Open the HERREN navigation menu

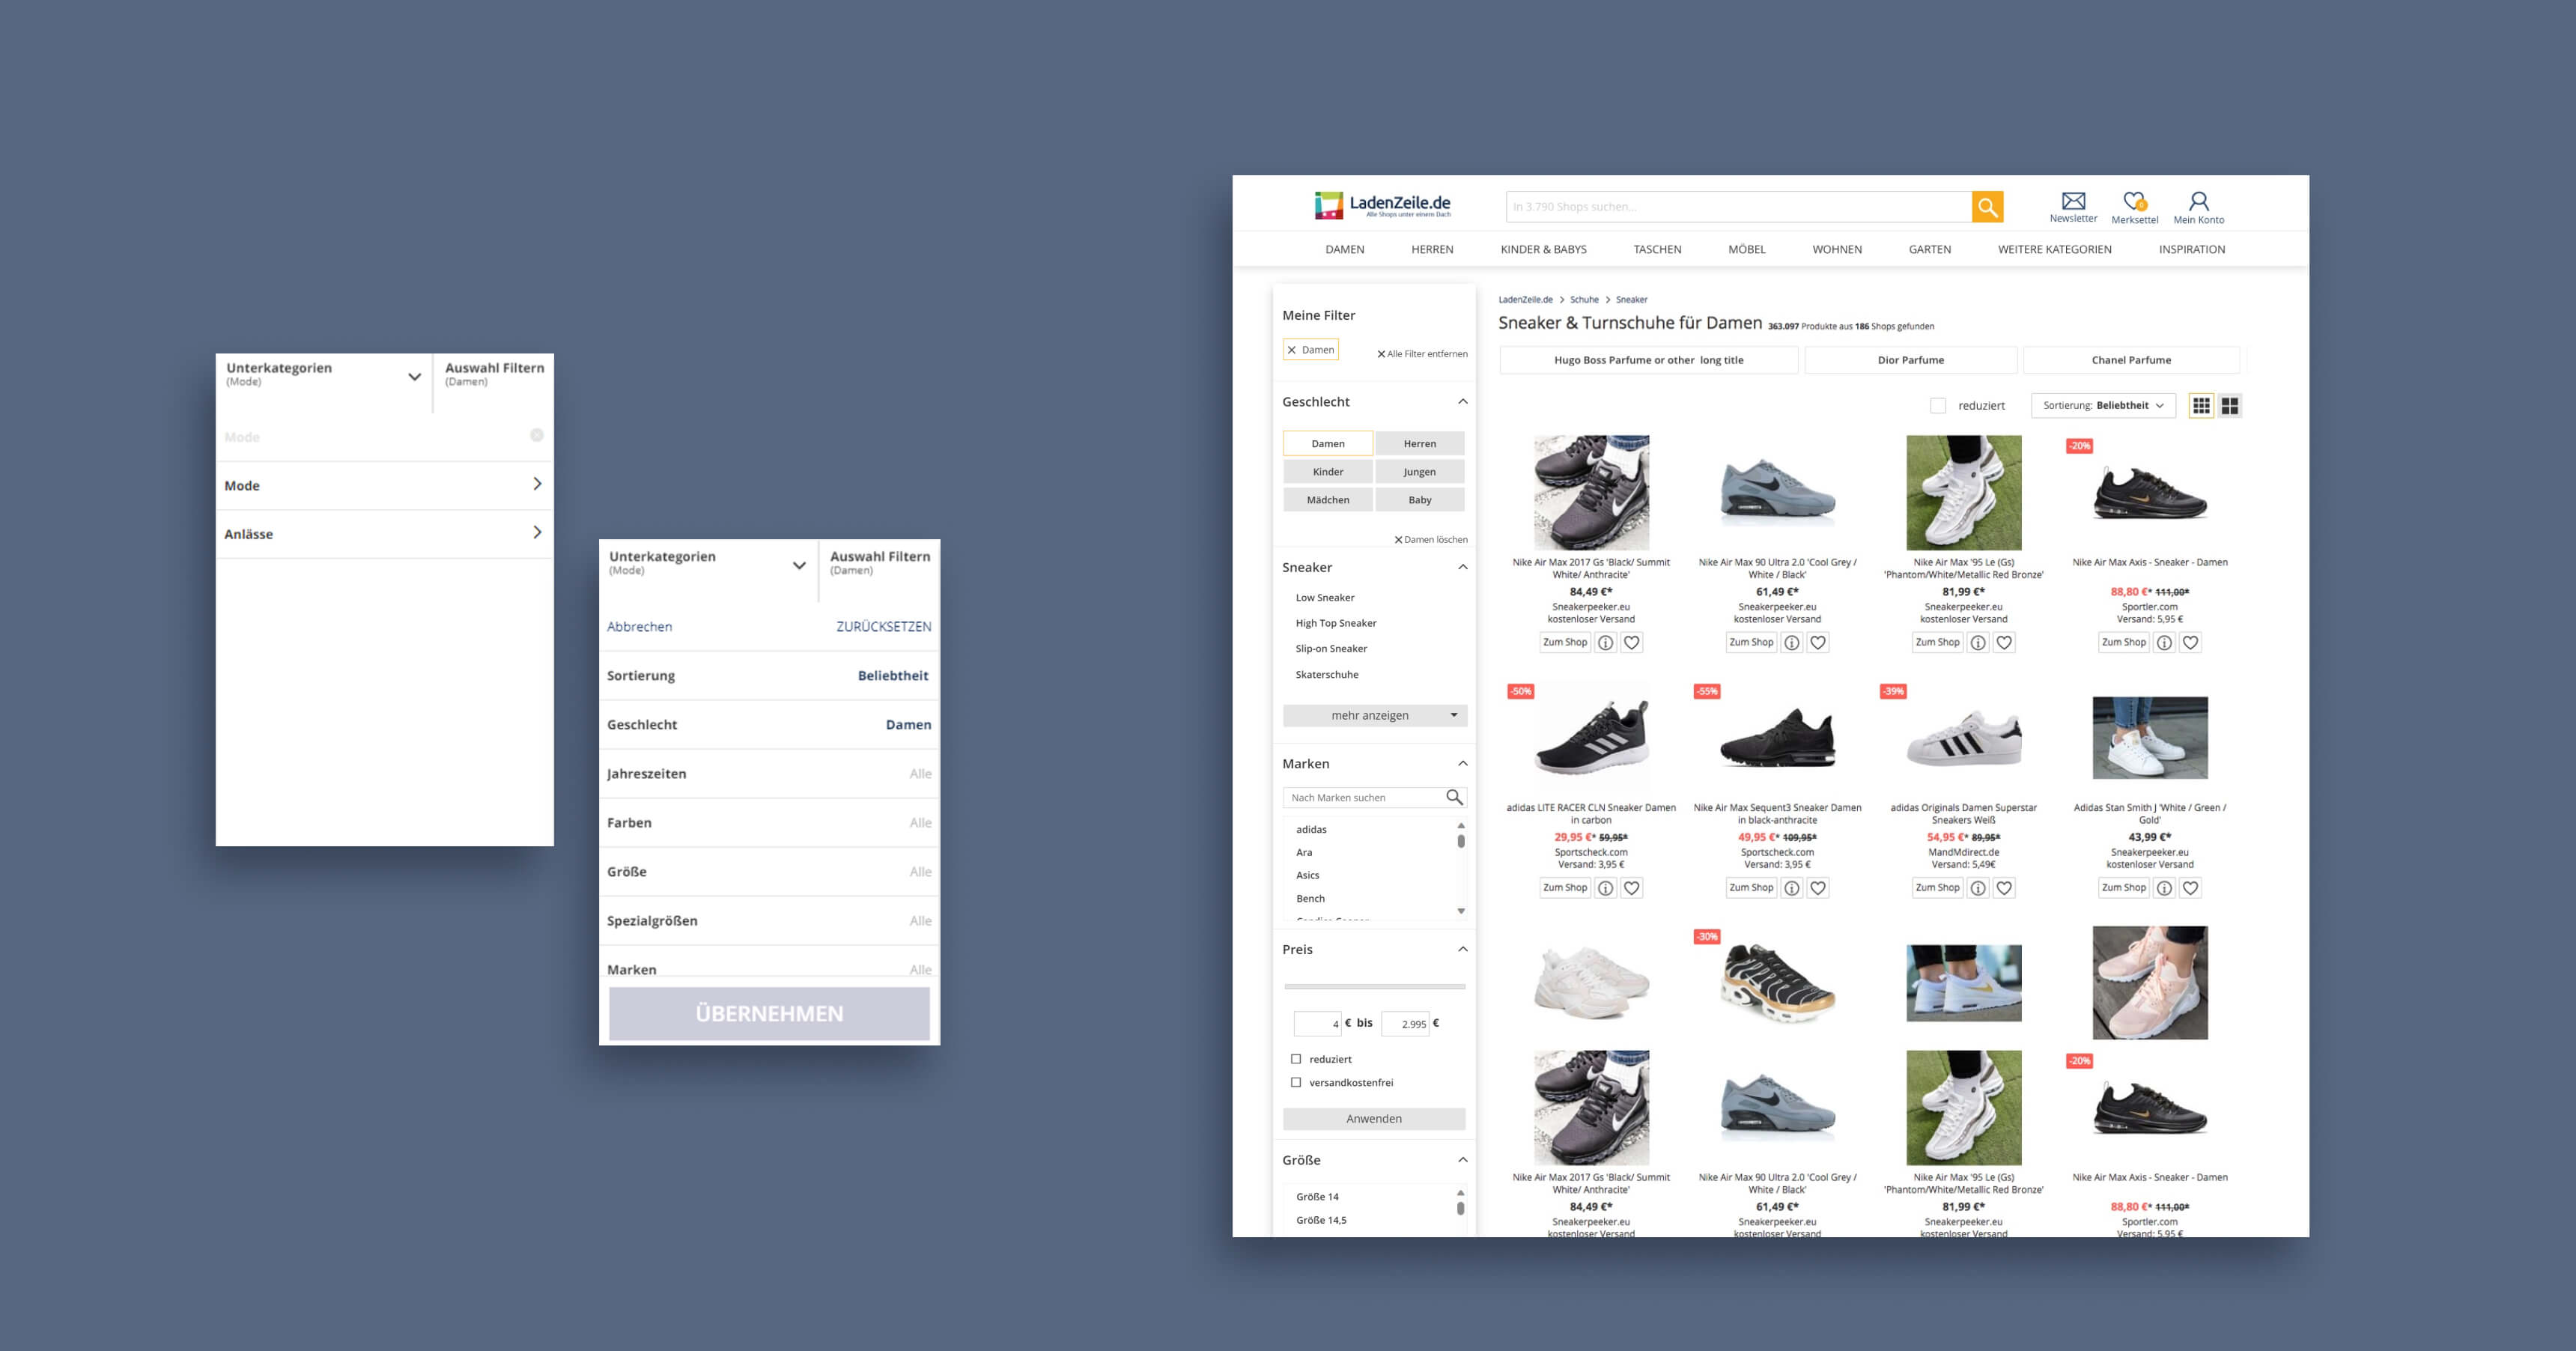pos(1432,250)
